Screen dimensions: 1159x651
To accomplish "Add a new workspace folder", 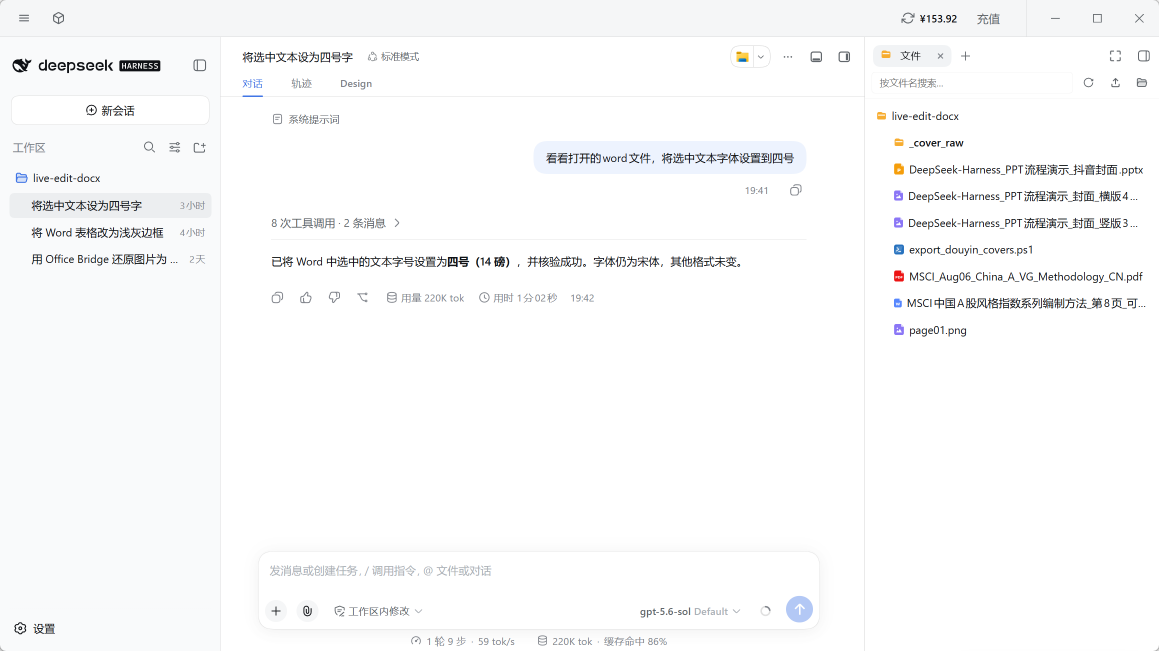I will 200,148.
